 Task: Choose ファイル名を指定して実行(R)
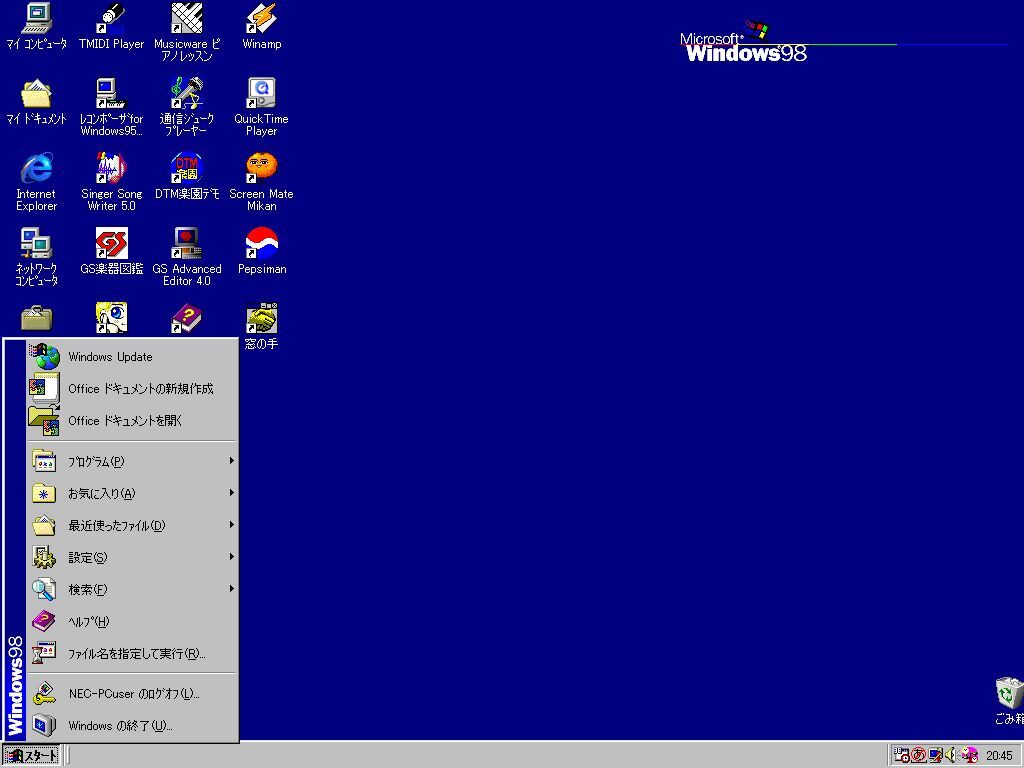[132, 653]
